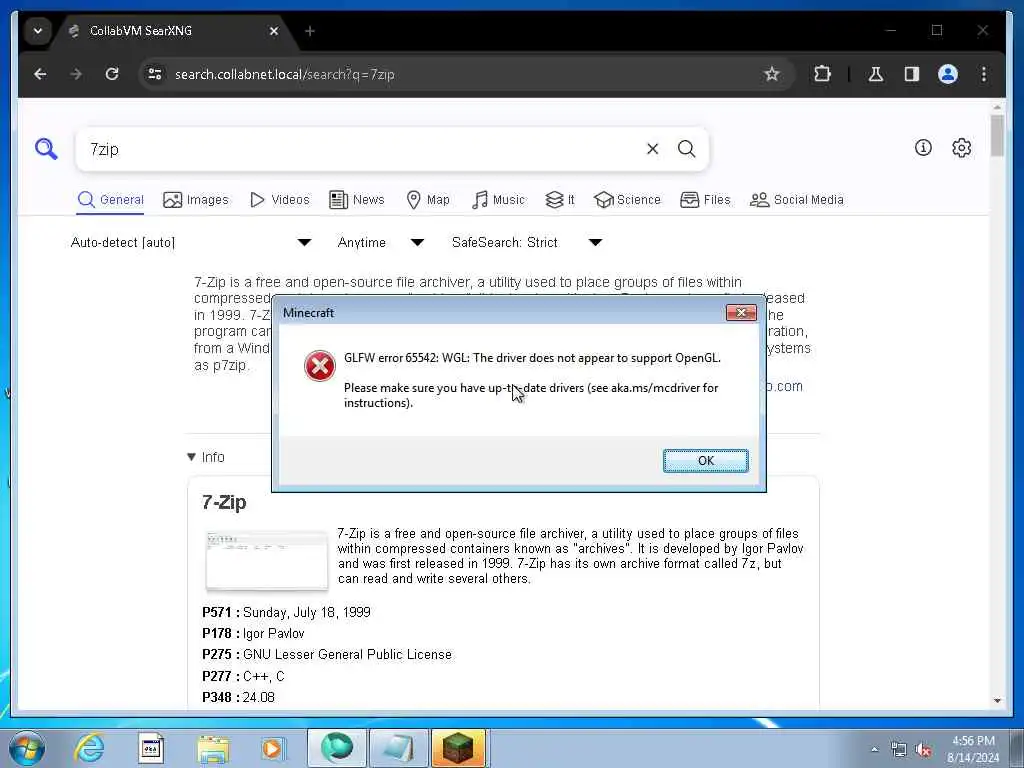This screenshot has width=1024, height=768.
Task: Toggle the browser side panel
Action: pos(912,74)
